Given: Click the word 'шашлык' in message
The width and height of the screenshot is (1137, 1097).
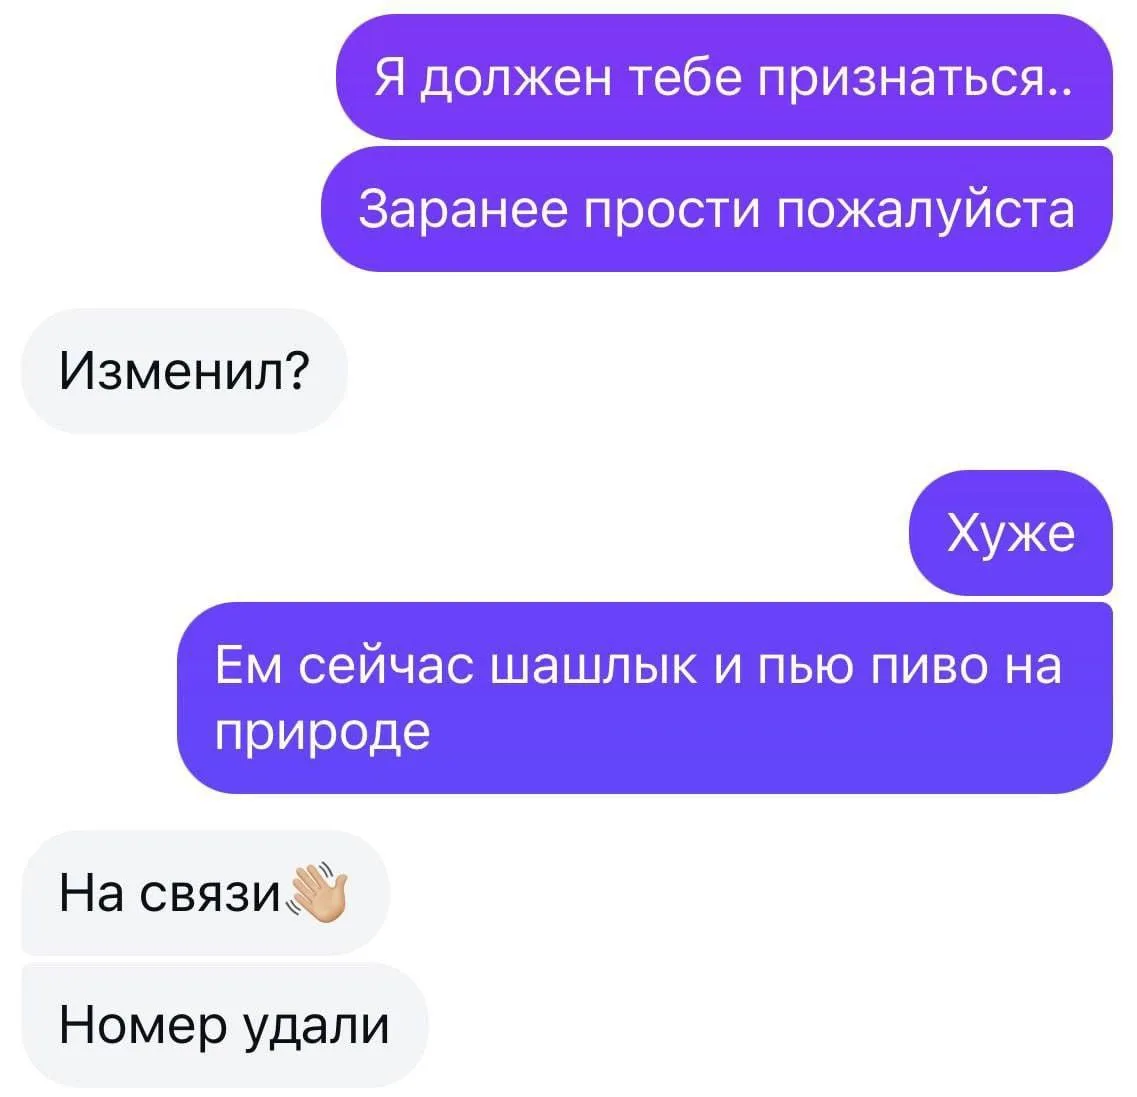Looking at the screenshot, I should [x=594, y=666].
